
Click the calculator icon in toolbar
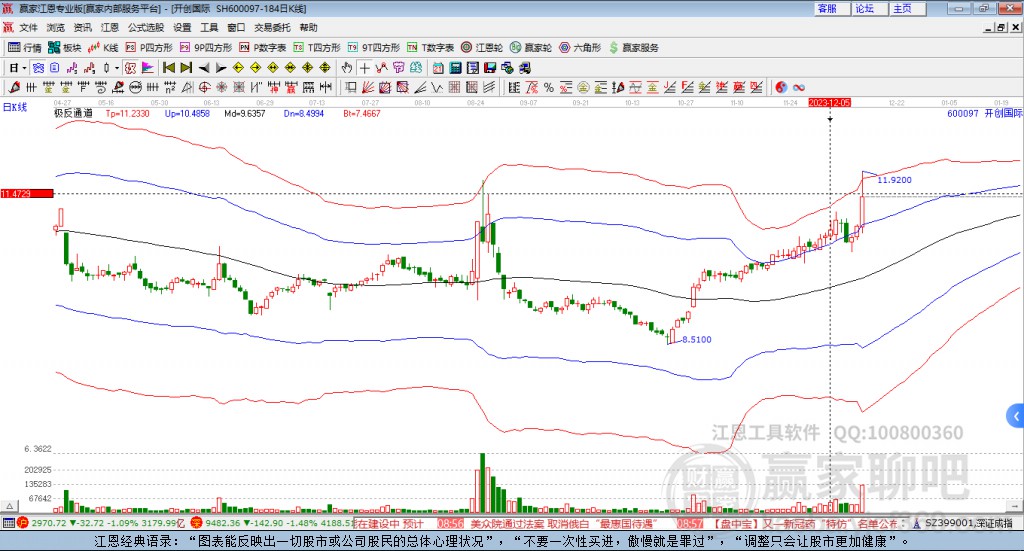455,68
